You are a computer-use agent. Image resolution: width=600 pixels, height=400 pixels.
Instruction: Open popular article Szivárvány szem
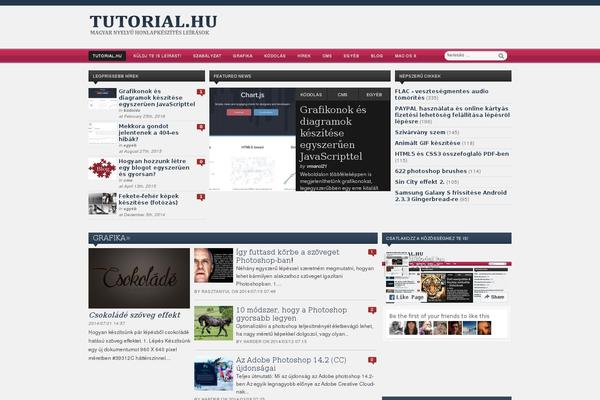420,132
